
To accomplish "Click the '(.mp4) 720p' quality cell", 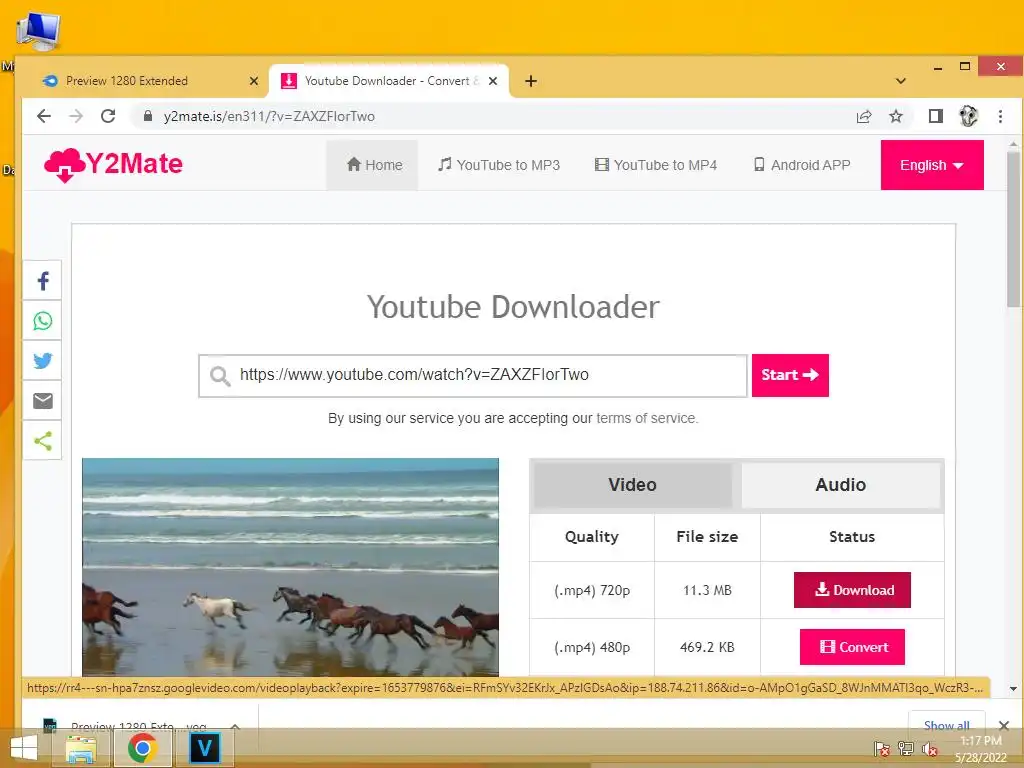I will 592,590.
